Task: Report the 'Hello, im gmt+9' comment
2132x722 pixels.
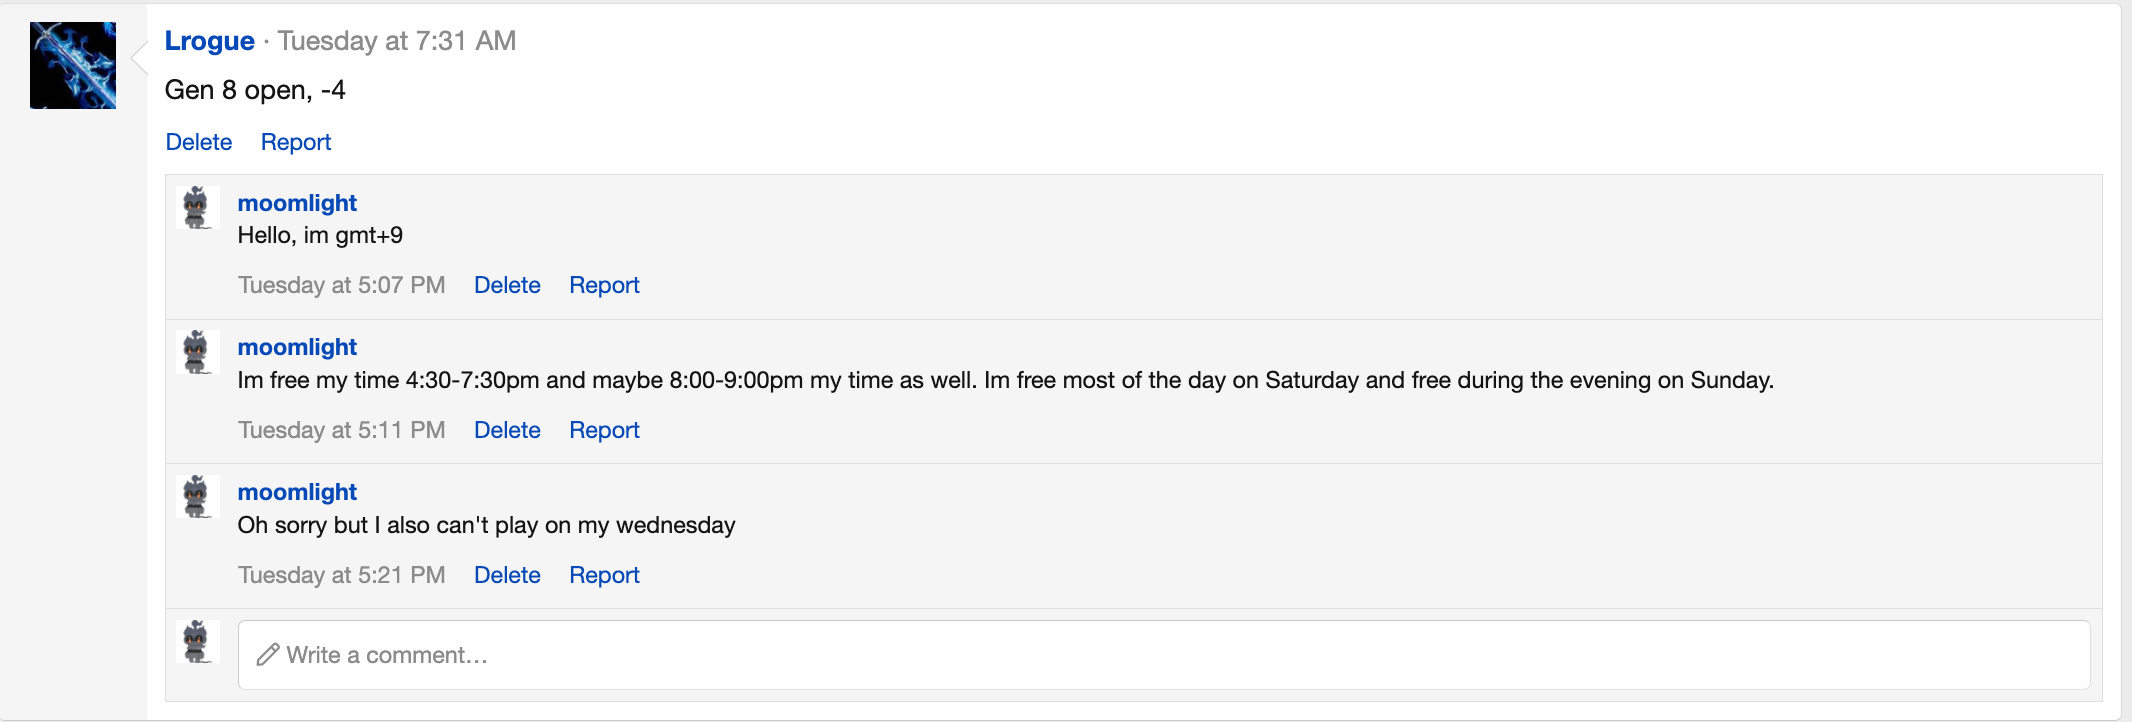Action: [604, 285]
